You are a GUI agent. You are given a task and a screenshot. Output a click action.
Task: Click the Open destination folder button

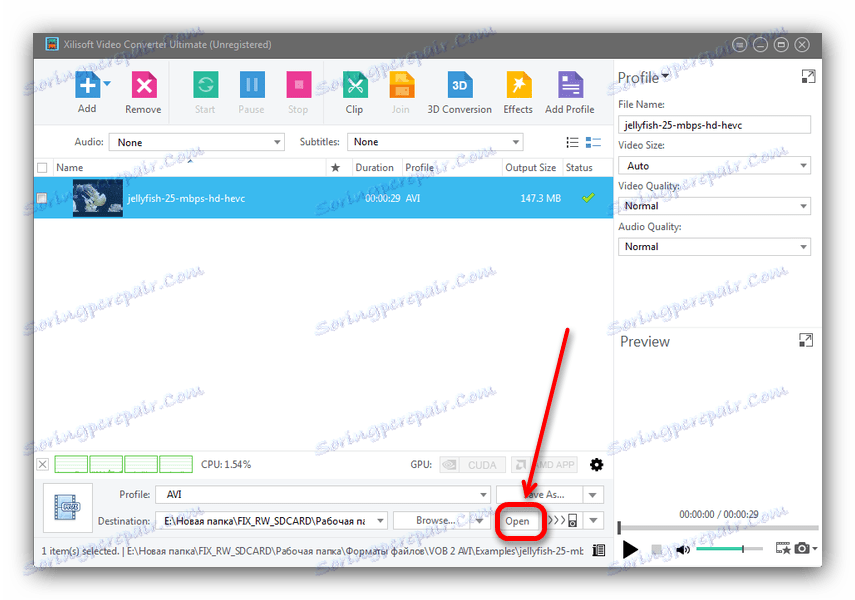pyautogui.click(x=517, y=521)
